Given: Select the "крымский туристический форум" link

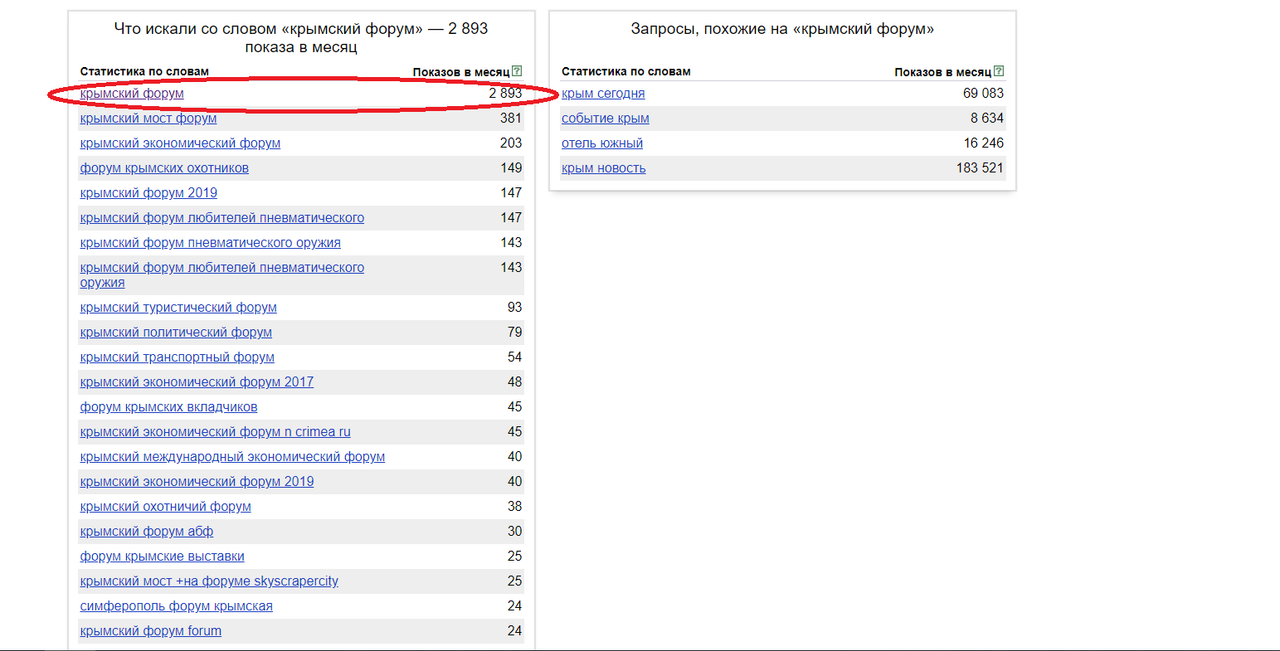Looking at the screenshot, I should 178,307.
